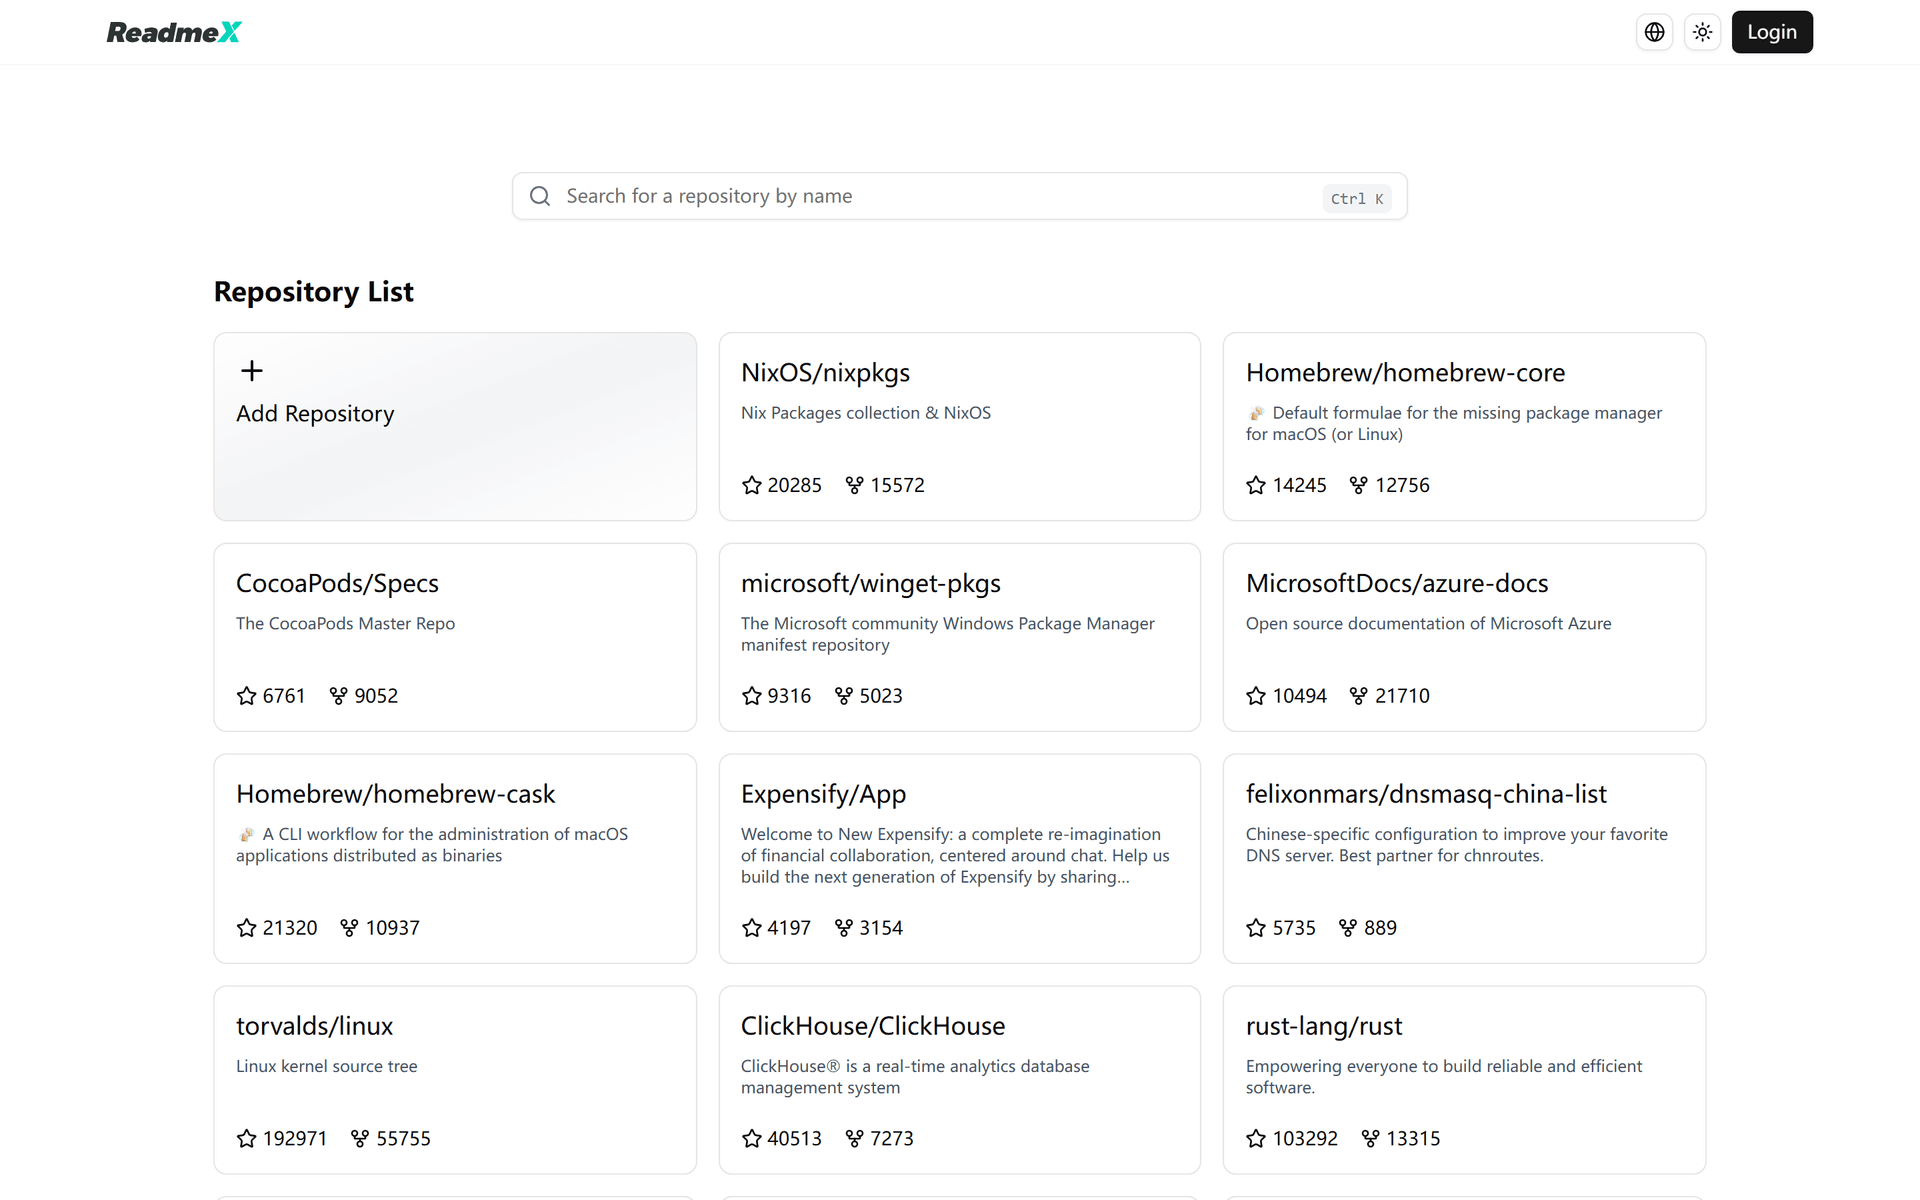This screenshot has height=1200, width=1920.
Task: Click the star icon on rust-lang/rust
Action: coord(1256,1139)
